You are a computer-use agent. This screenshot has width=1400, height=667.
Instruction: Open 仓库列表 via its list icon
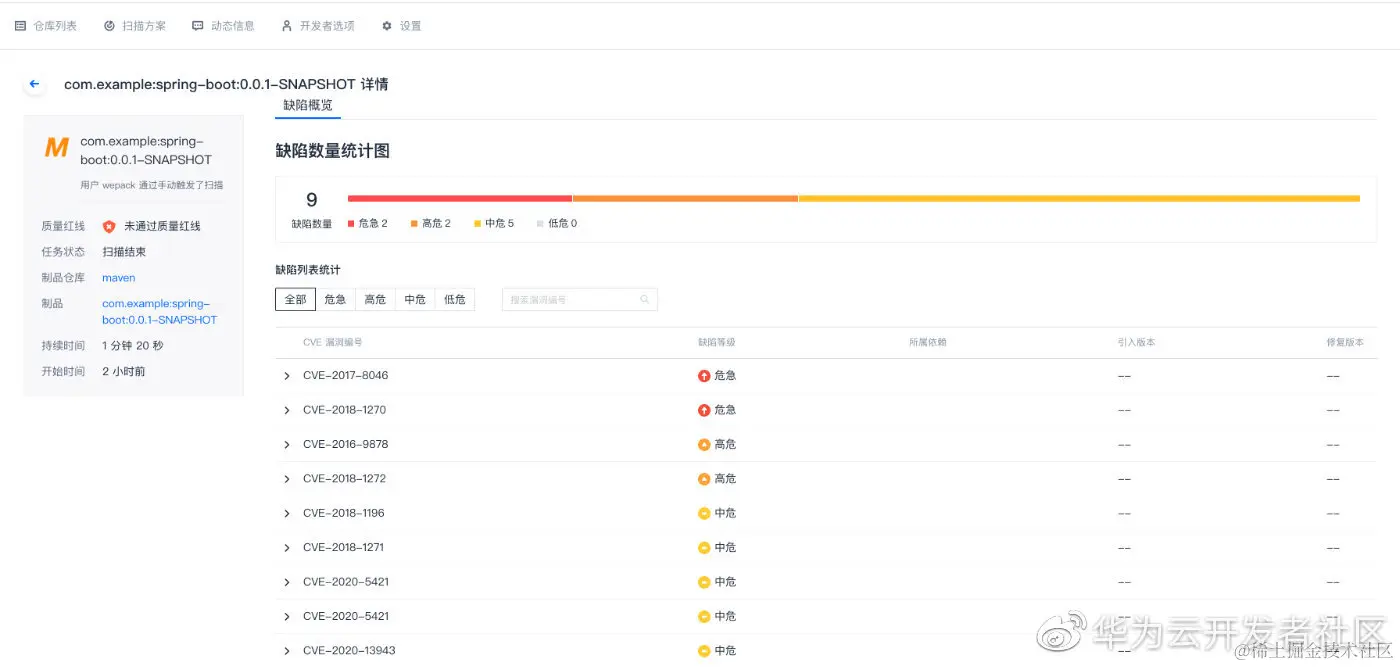(x=21, y=25)
